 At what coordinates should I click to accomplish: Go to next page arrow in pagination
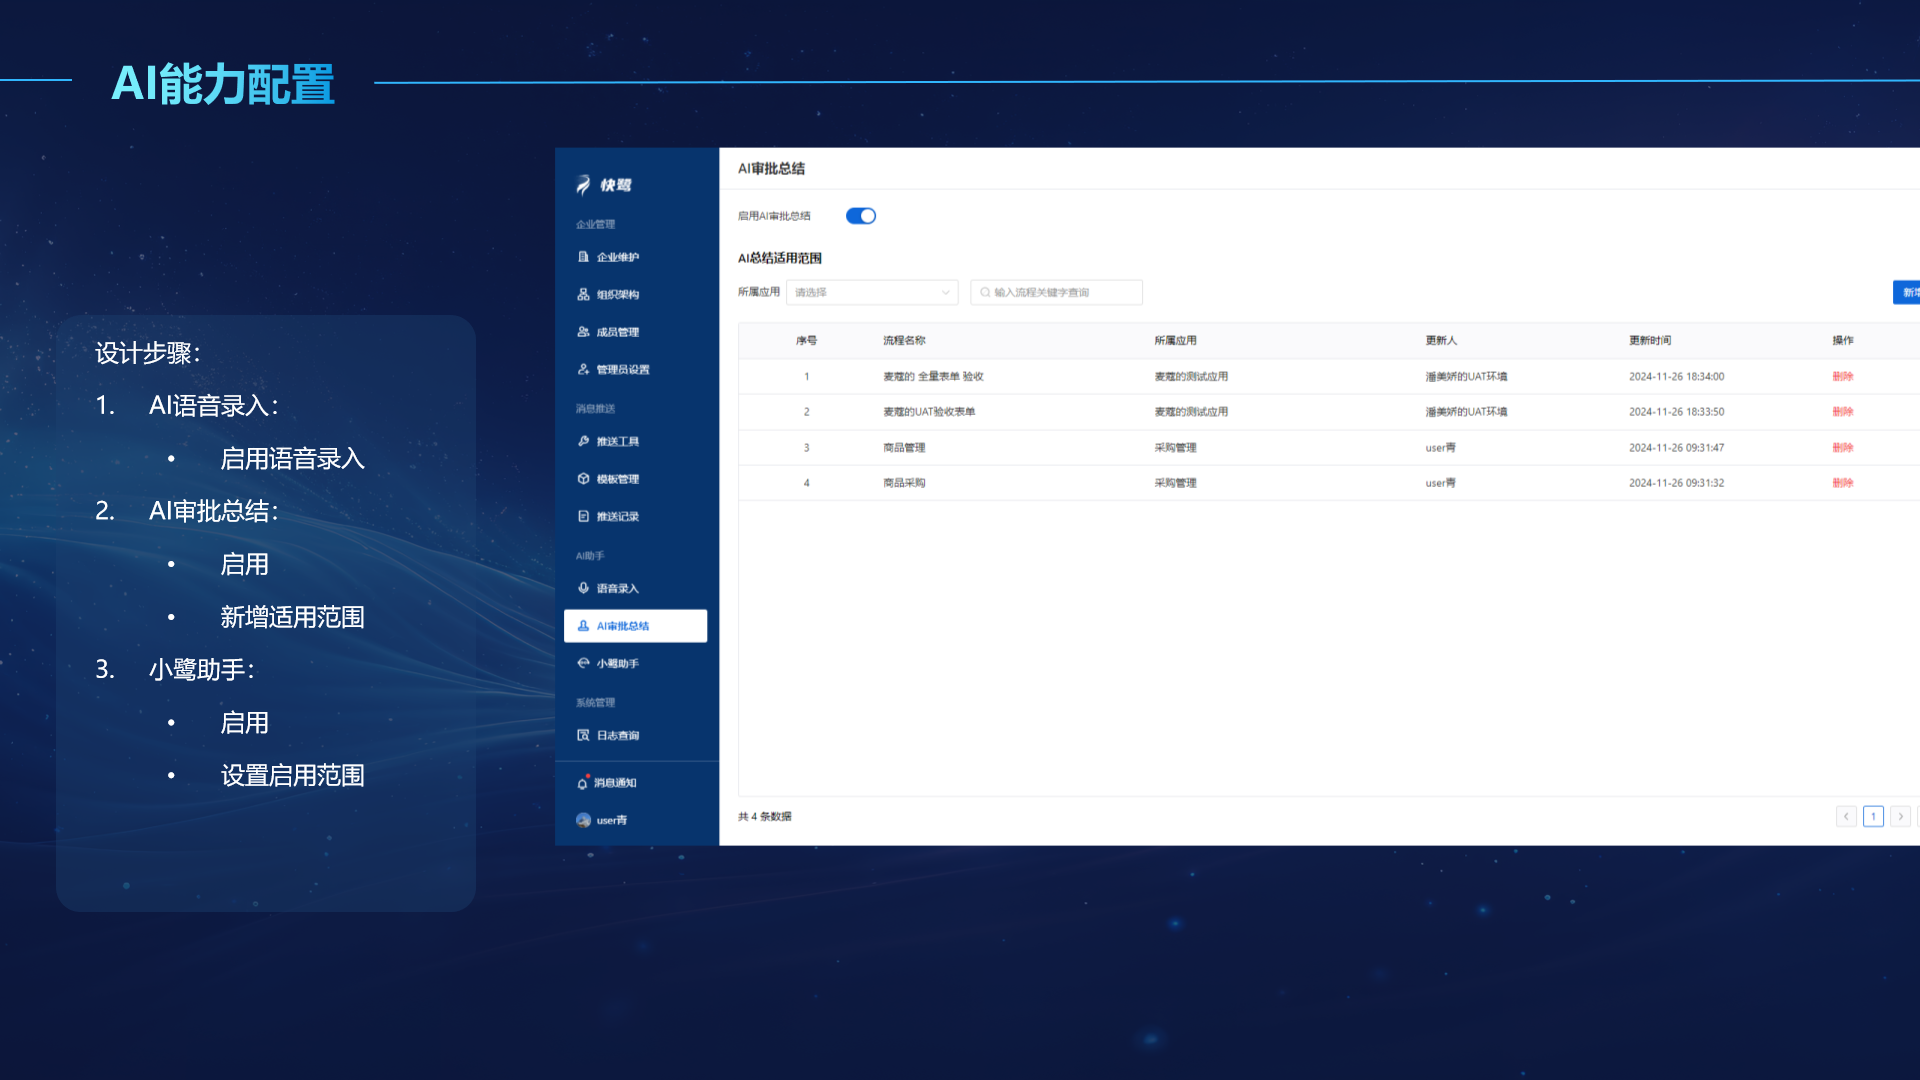click(1900, 816)
